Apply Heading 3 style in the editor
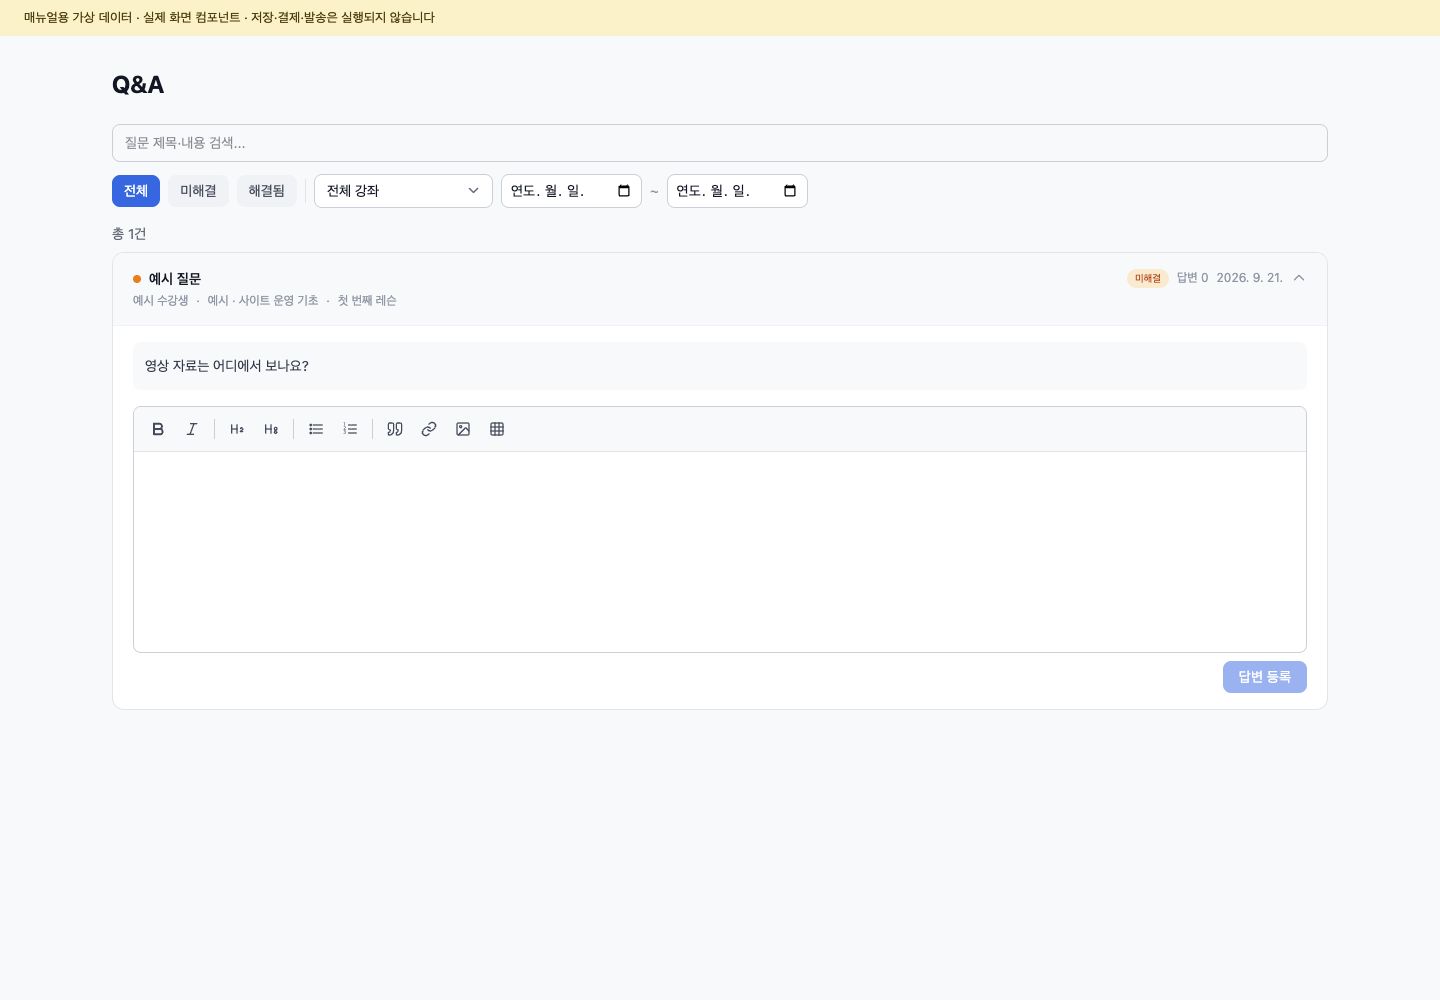Image resolution: width=1440 pixels, height=1000 pixels. pos(271,429)
